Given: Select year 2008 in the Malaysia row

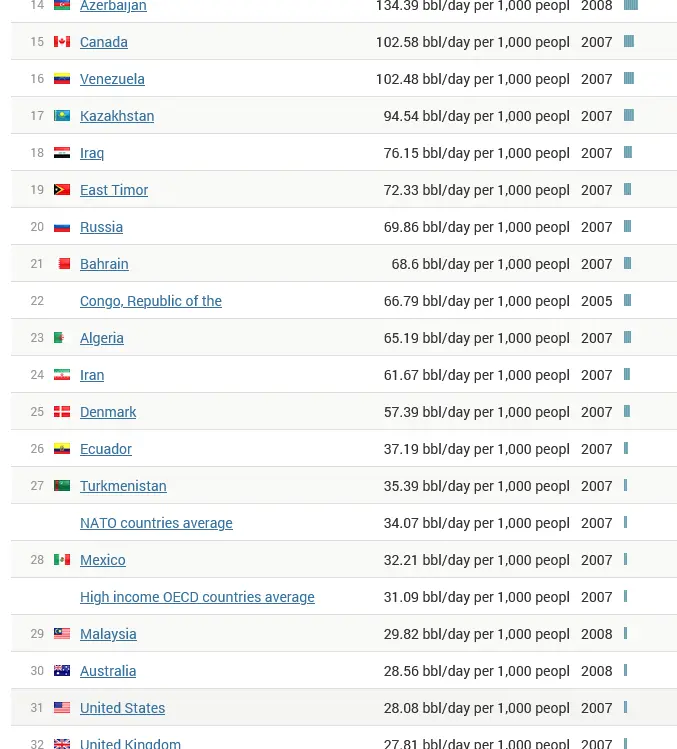Looking at the screenshot, I should (596, 634).
